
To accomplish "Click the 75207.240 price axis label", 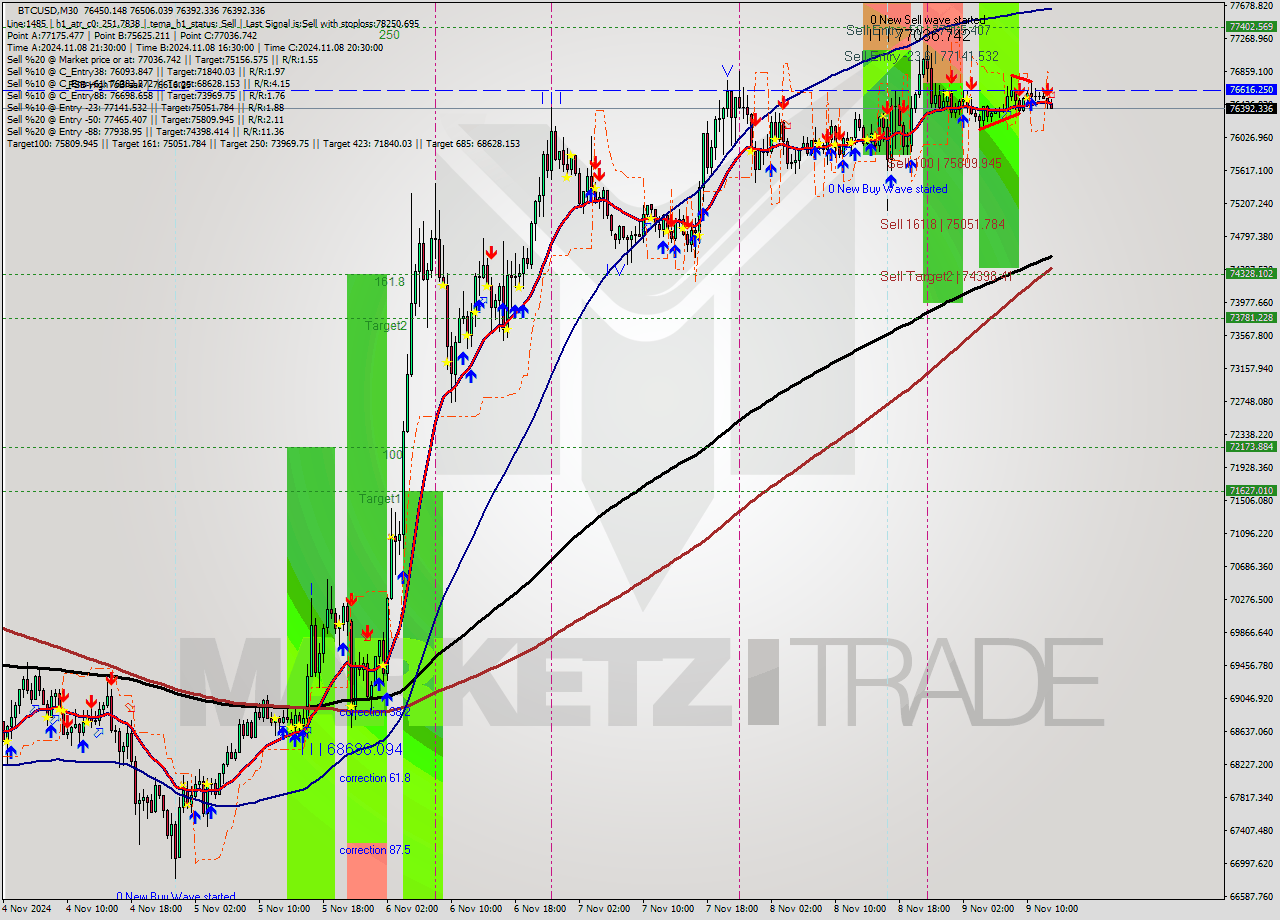I will pyautogui.click(x=1252, y=204).
